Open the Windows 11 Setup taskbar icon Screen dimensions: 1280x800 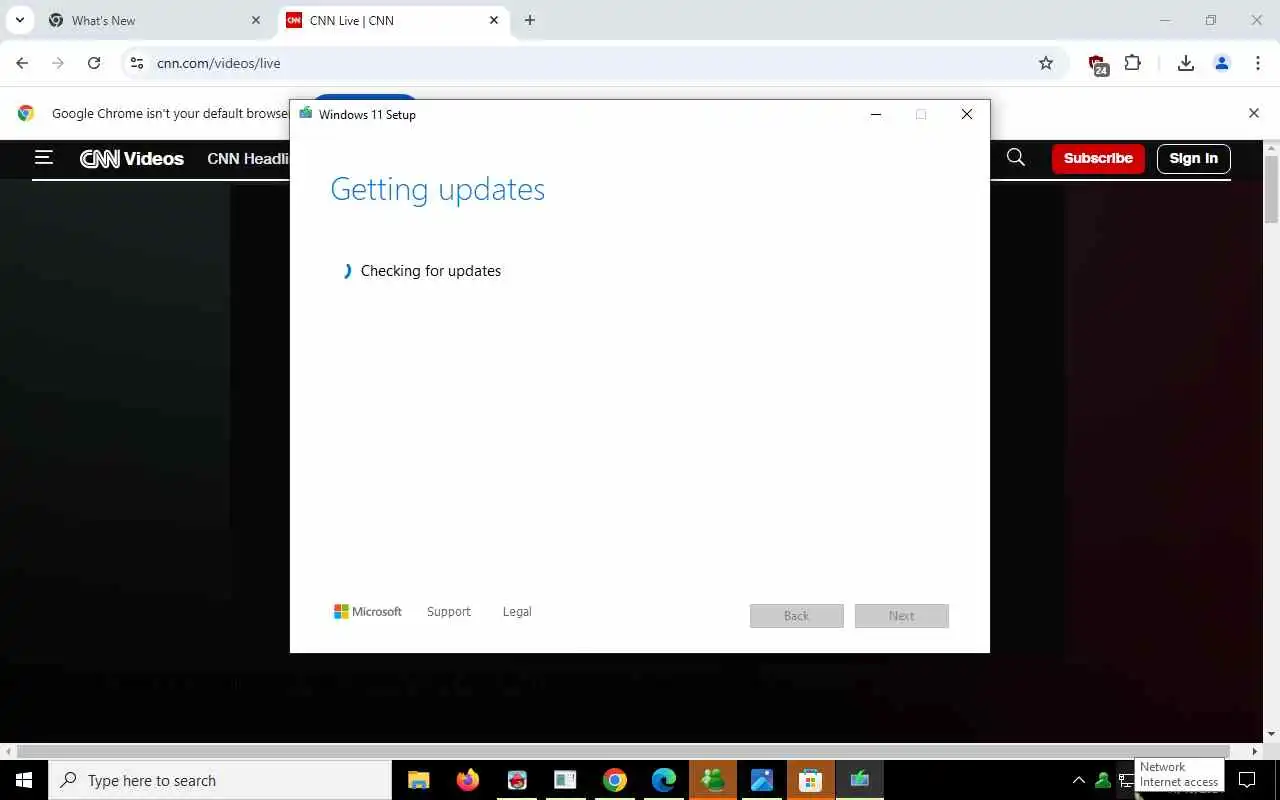tap(859, 780)
